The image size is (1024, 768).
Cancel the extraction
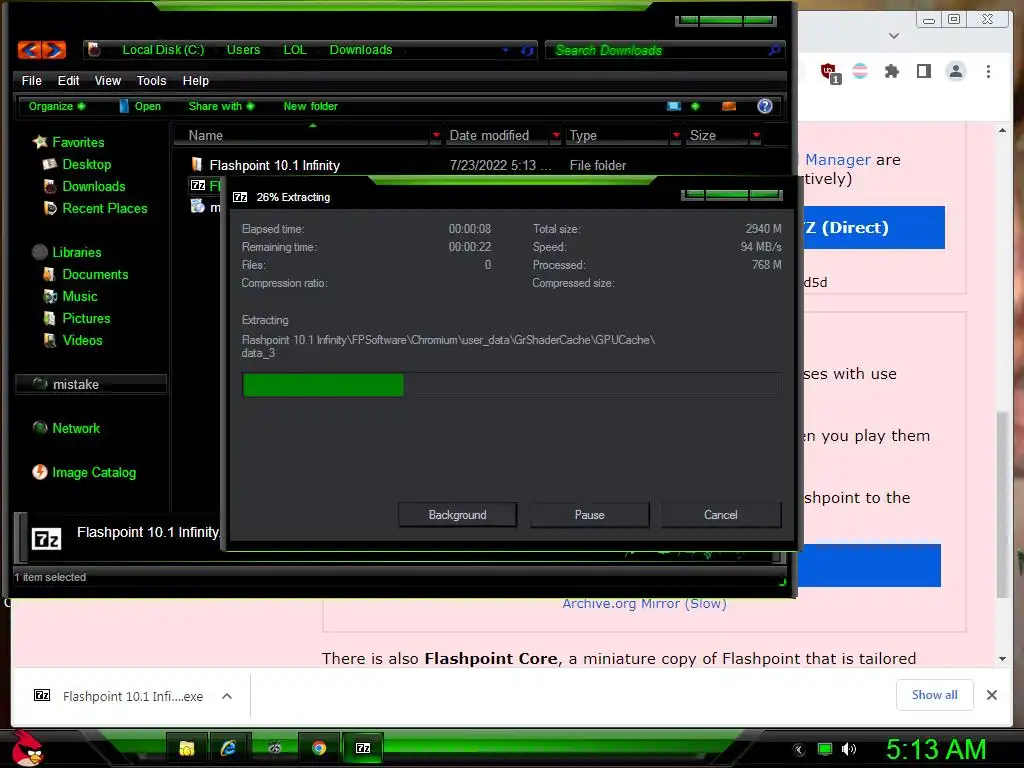(720, 515)
